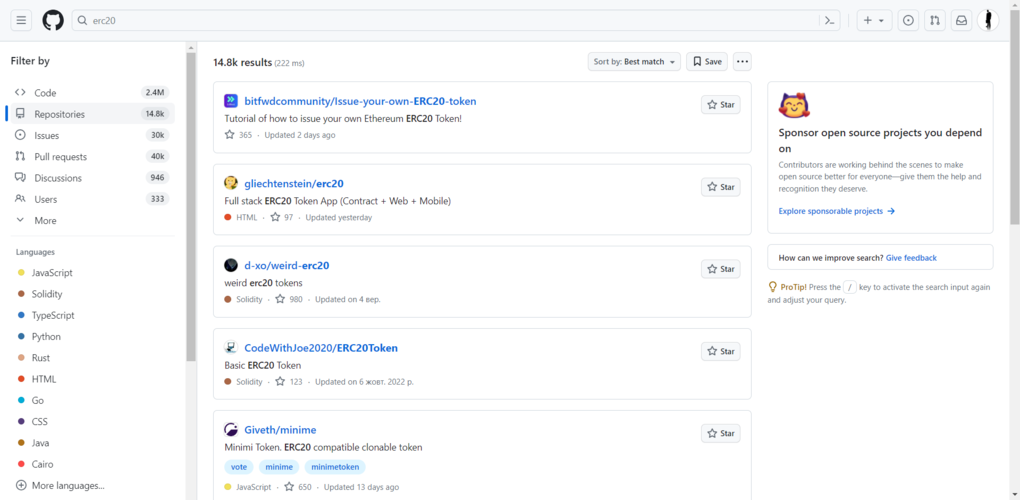Select the vote topic tag

(239, 467)
